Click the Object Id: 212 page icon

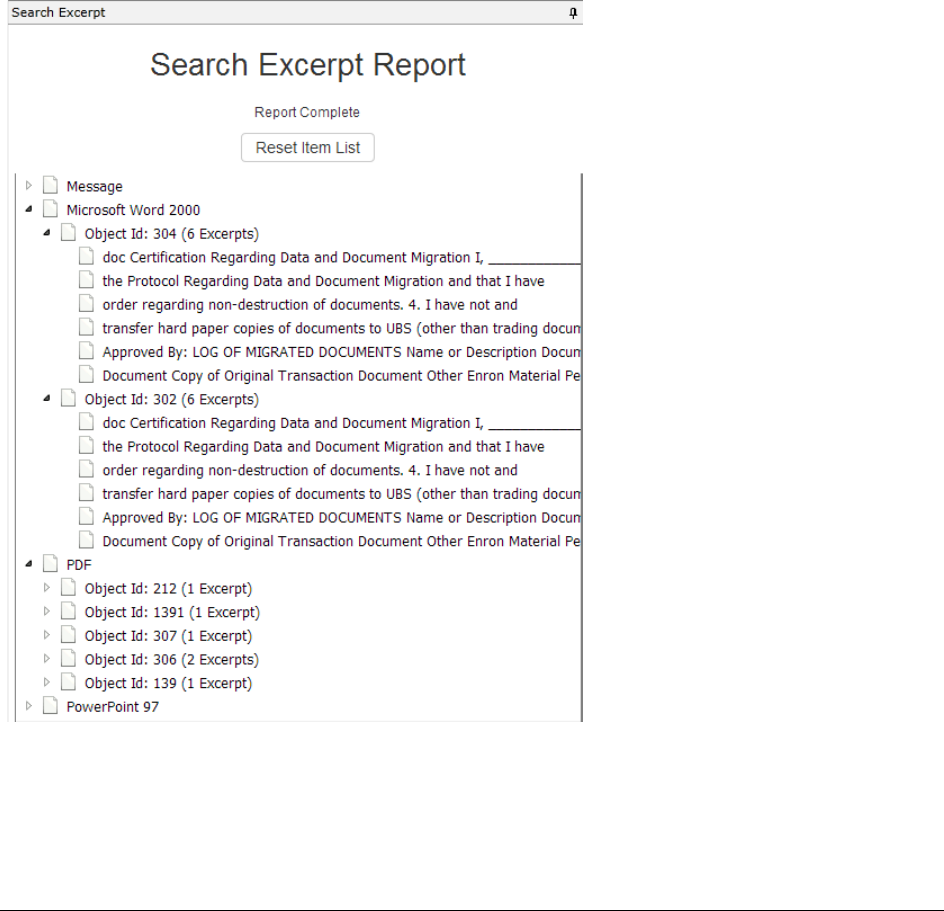tap(69, 587)
